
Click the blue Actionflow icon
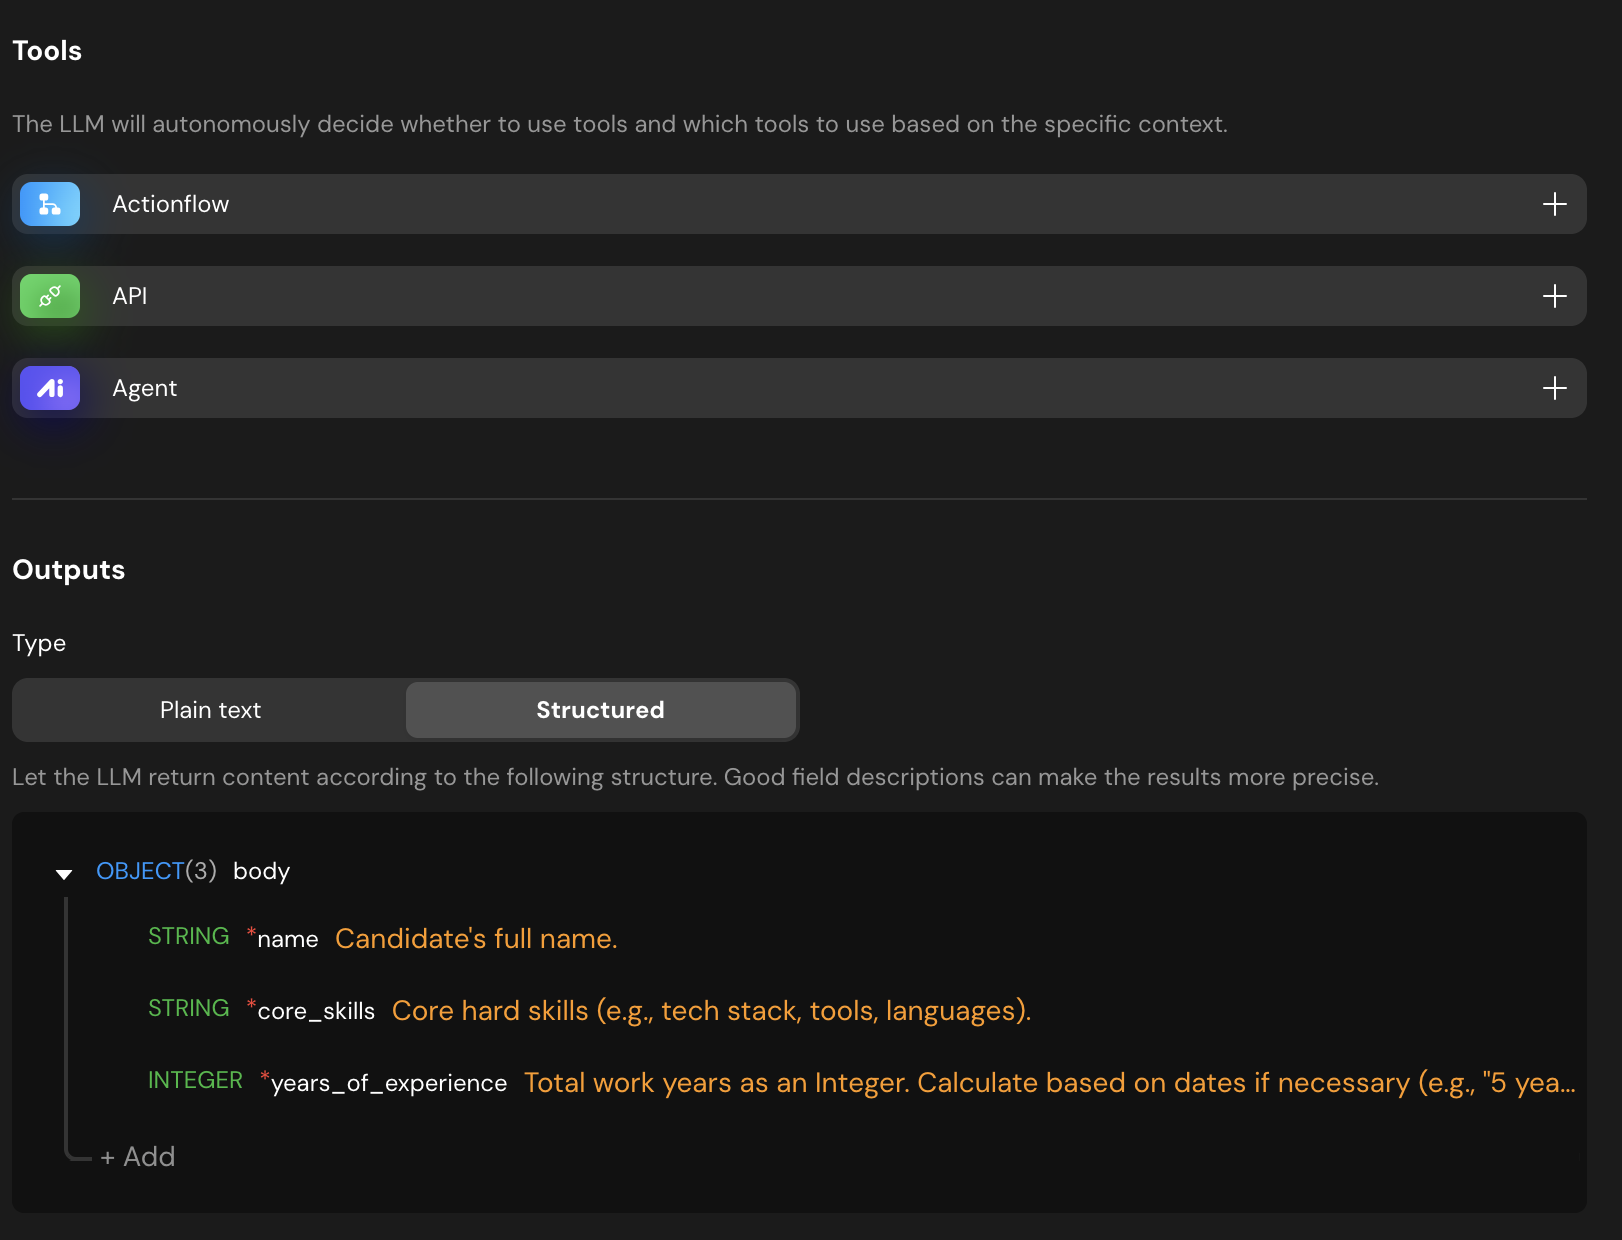(x=50, y=204)
